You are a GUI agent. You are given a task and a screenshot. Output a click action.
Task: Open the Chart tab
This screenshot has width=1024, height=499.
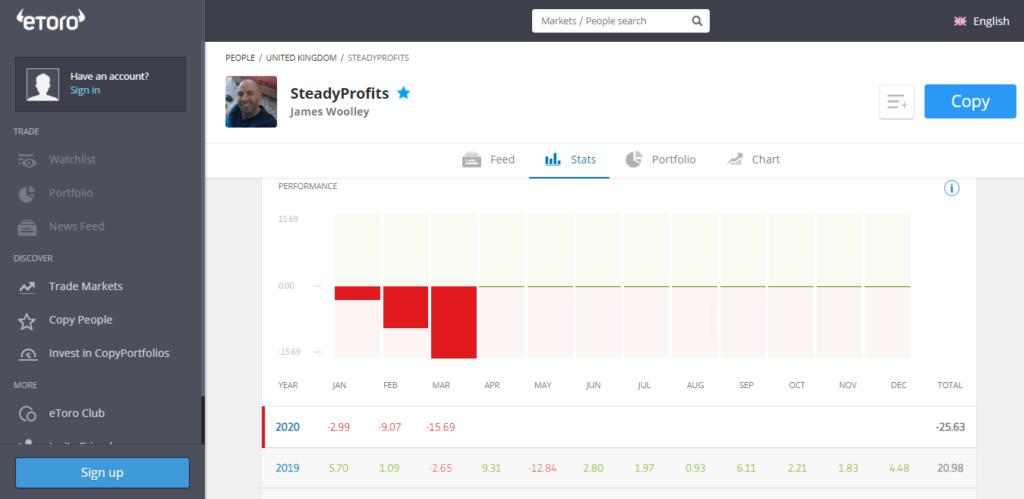point(753,159)
